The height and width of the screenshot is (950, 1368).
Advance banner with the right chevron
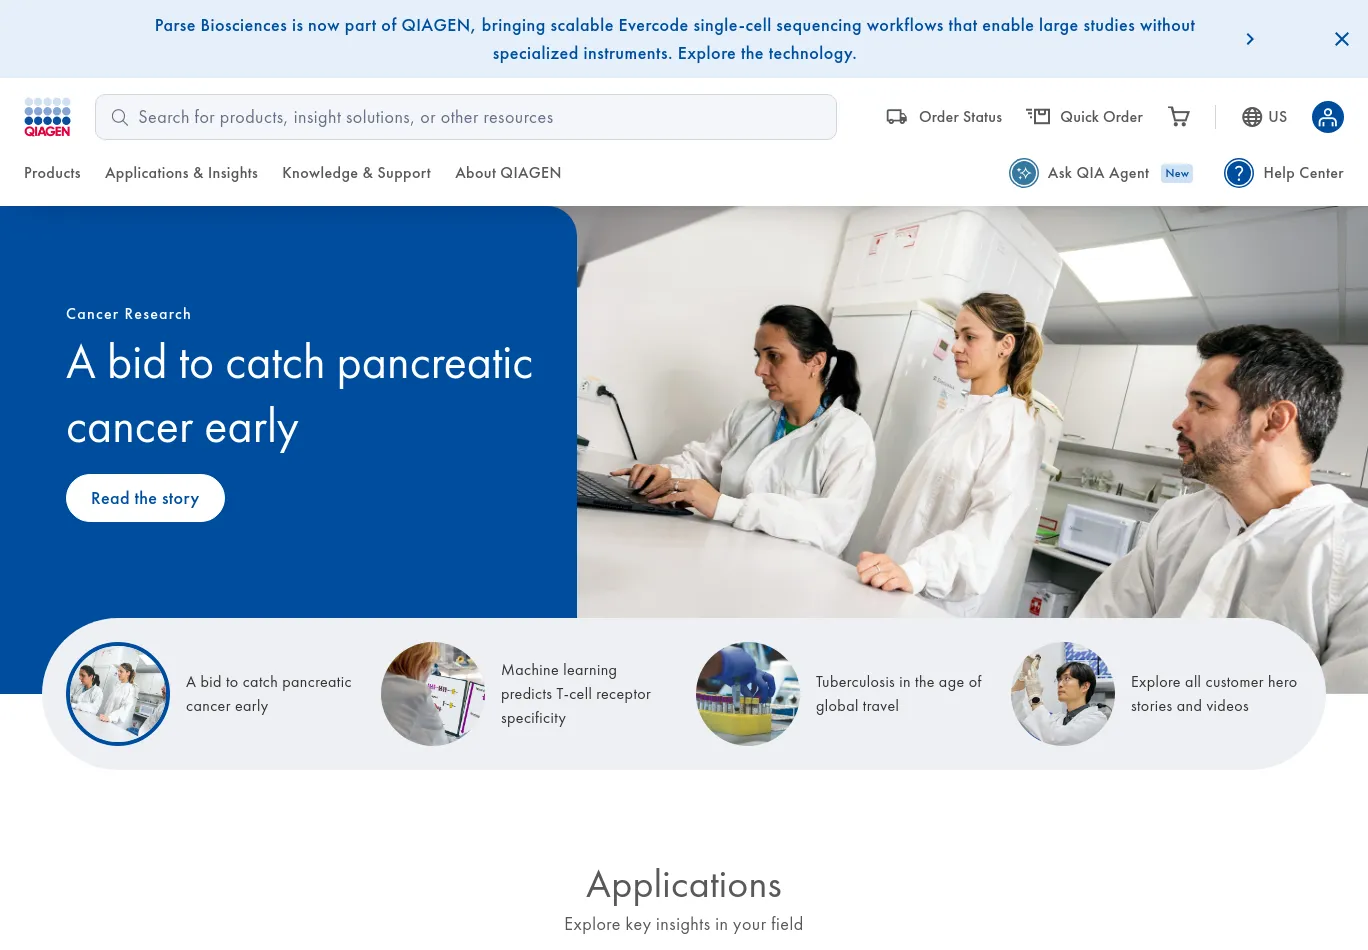pos(1250,39)
